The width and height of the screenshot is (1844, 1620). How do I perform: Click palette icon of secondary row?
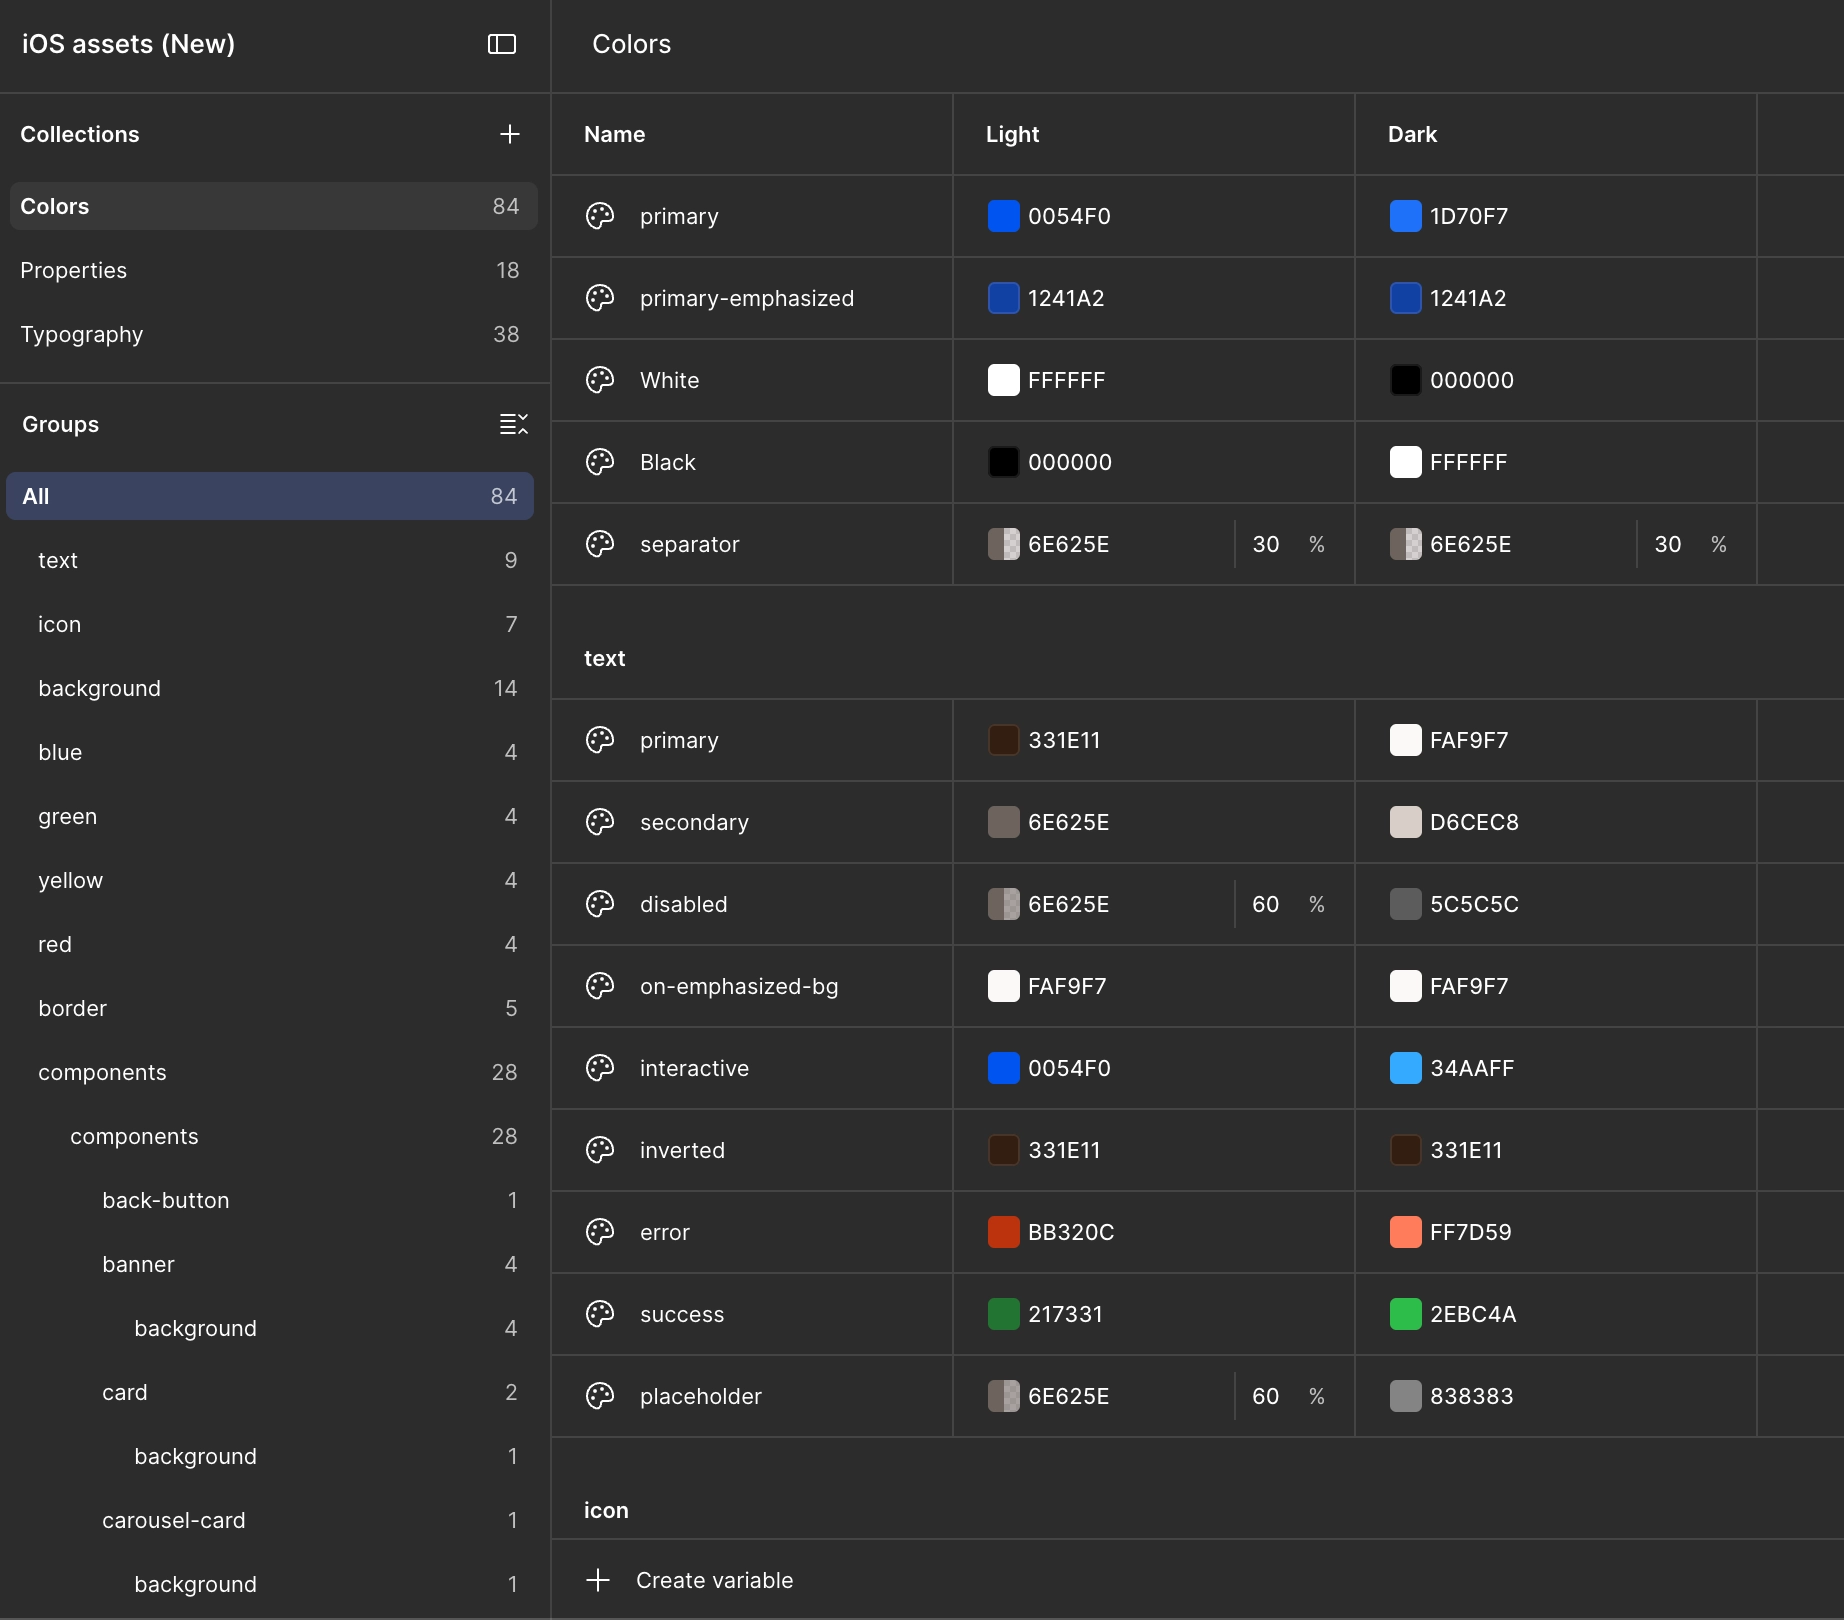pos(600,822)
